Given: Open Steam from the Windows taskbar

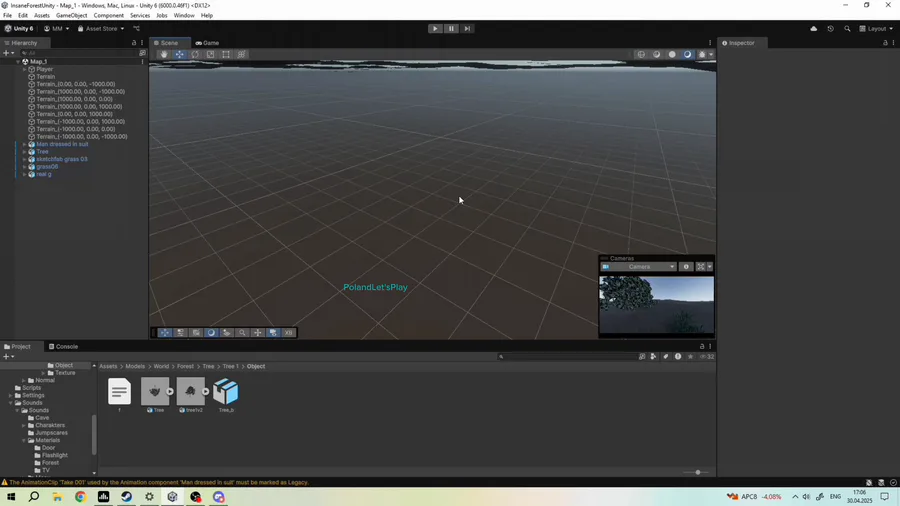Looking at the screenshot, I should coord(126,497).
